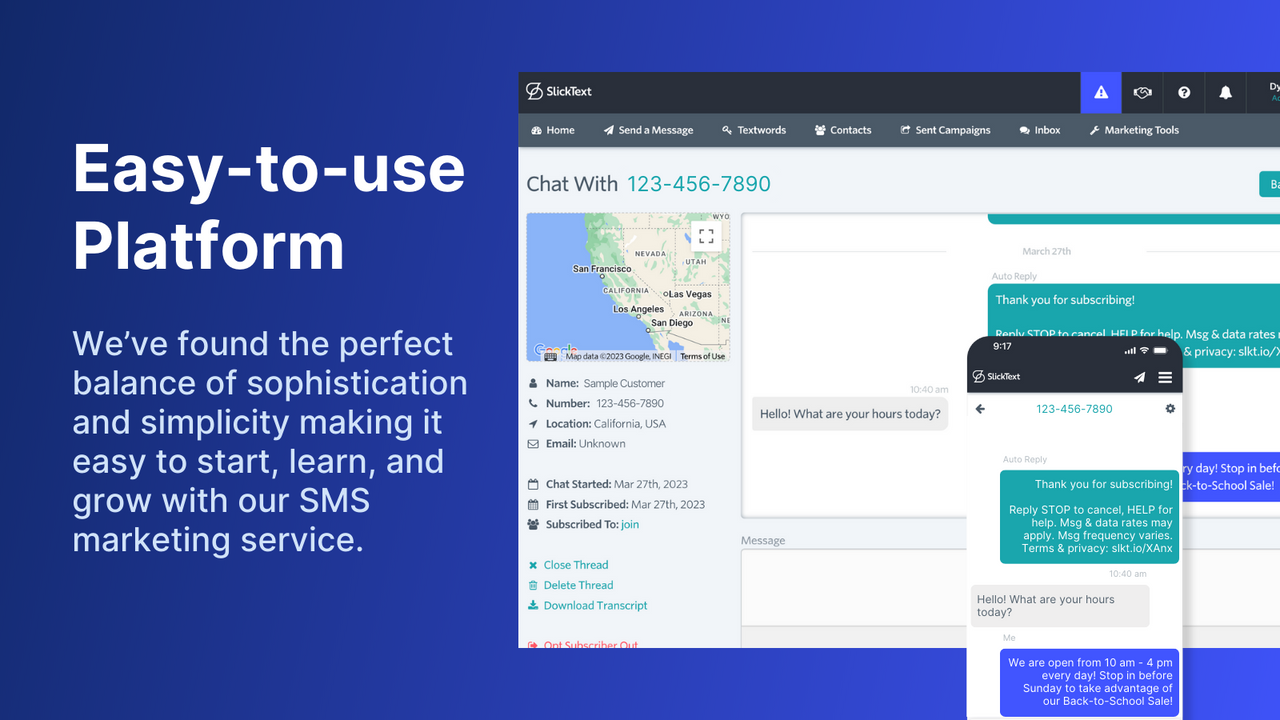
Task: Open the alert warning triangle icon
Action: click(1101, 92)
